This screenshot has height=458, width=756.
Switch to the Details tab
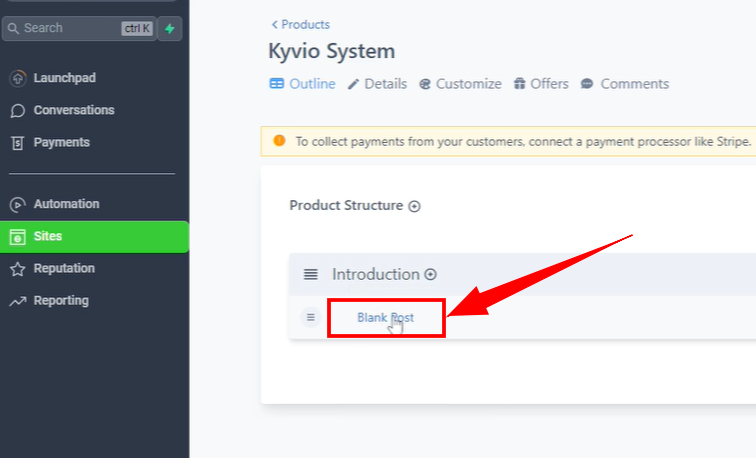(x=377, y=84)
